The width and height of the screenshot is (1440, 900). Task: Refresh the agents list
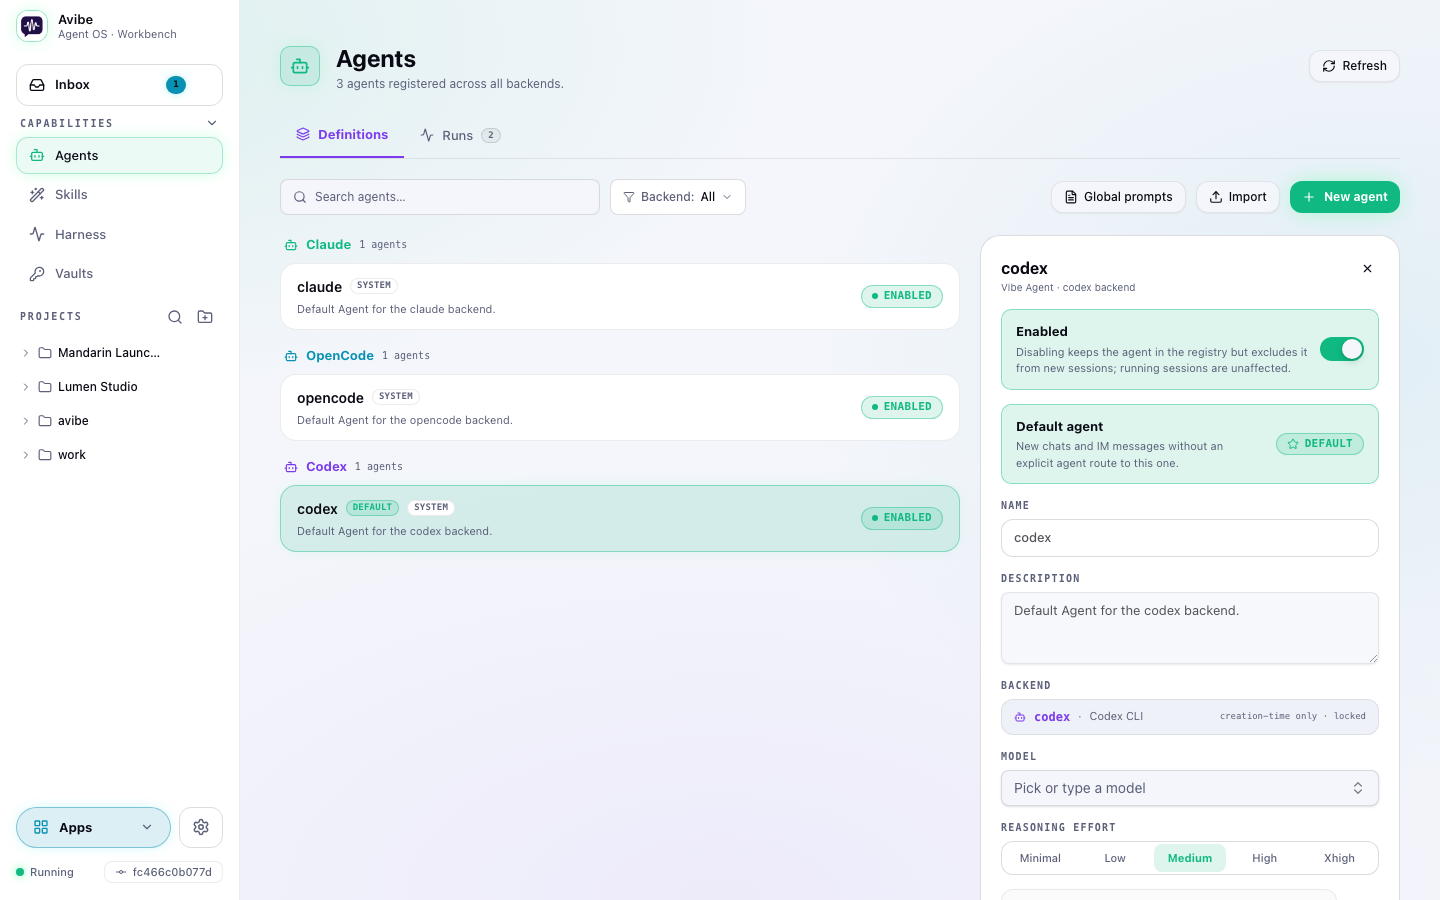1354,66
